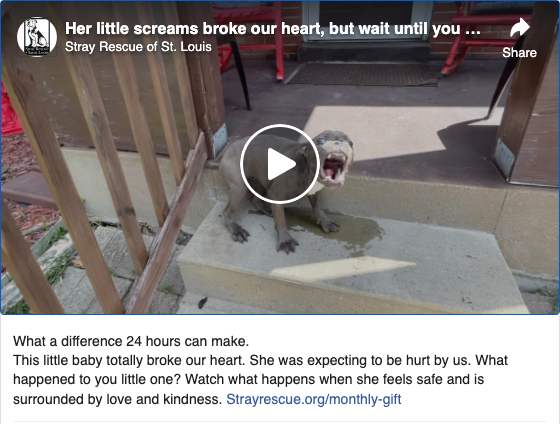Play the Stray Rescue video
The height and width of the screenshot is (424, 560).
280,164
